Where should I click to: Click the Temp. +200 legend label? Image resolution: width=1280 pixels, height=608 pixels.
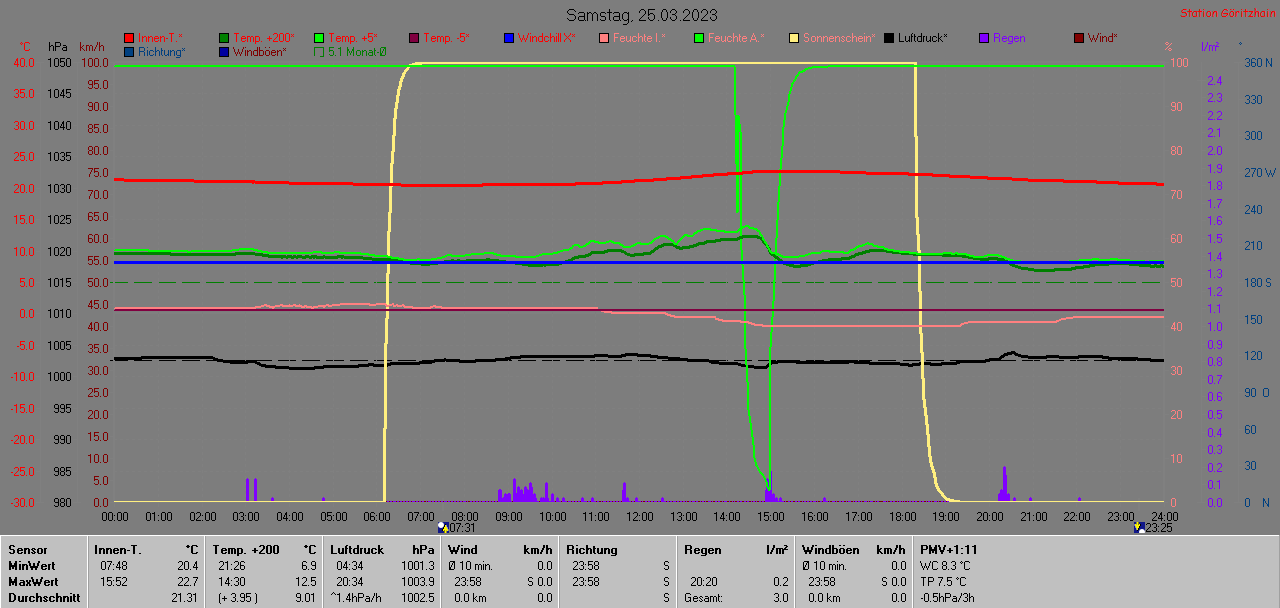(x=264, y=38)
